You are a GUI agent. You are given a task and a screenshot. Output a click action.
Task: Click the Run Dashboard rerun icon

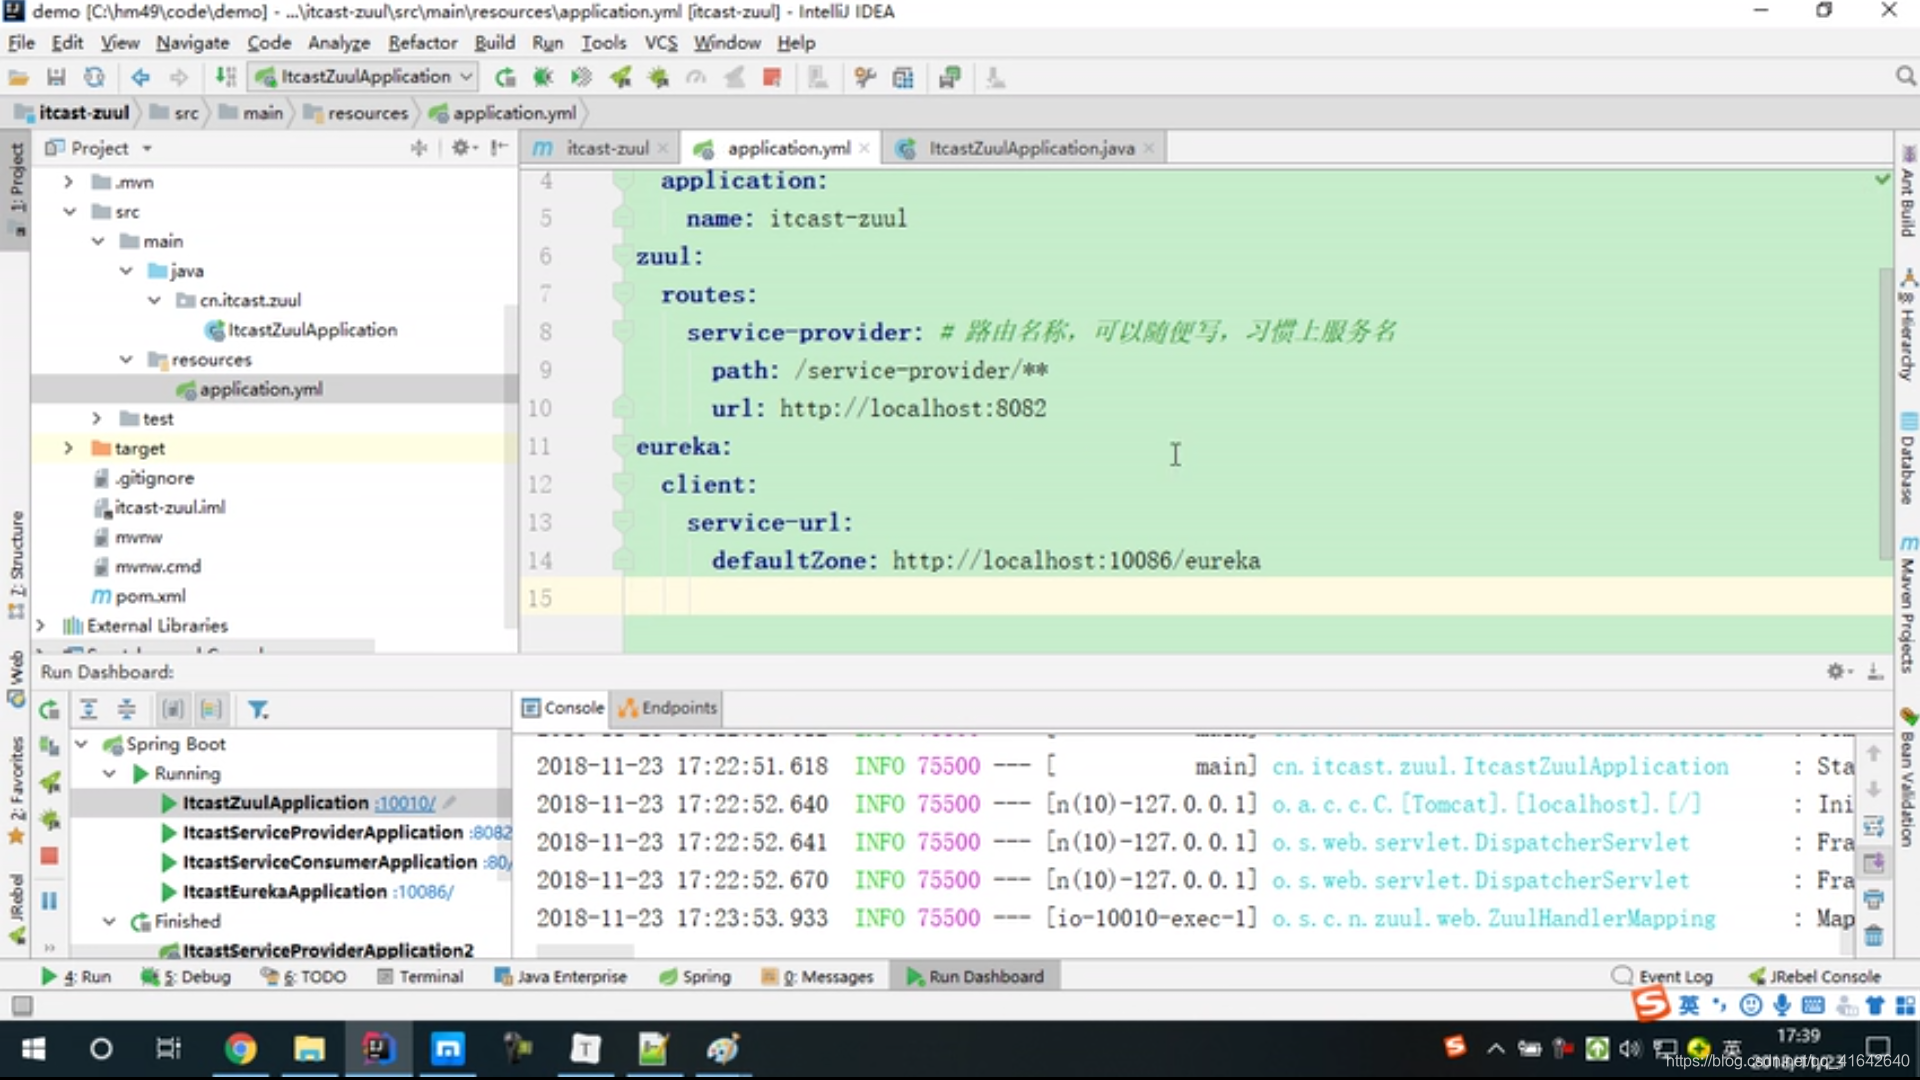click(x=49, y=710)
